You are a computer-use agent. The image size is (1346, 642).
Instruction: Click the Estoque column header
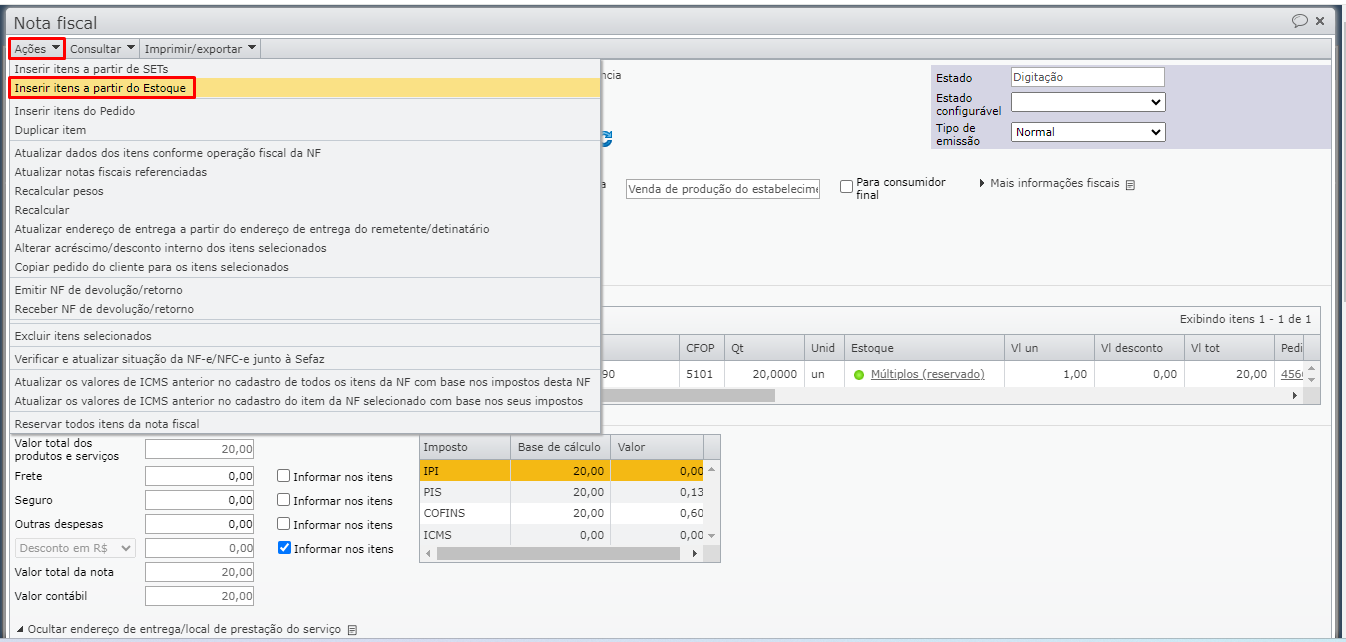(x=924, y=348)
